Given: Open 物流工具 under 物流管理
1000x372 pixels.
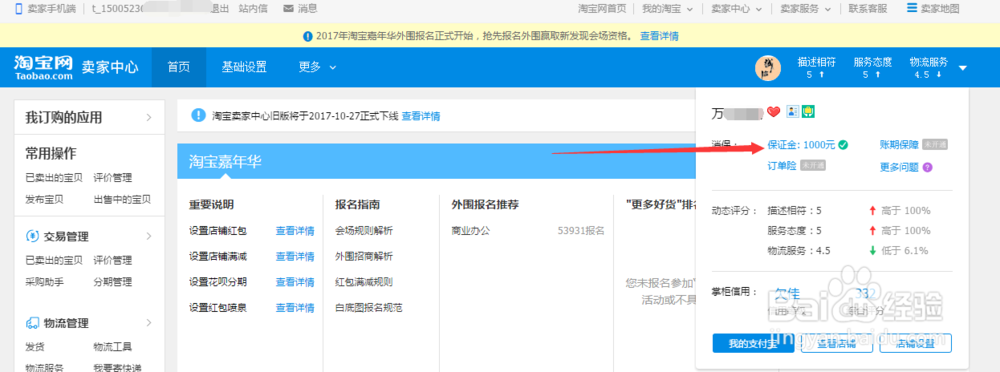Looking at the screenshot, I should (x=113, y=347).
